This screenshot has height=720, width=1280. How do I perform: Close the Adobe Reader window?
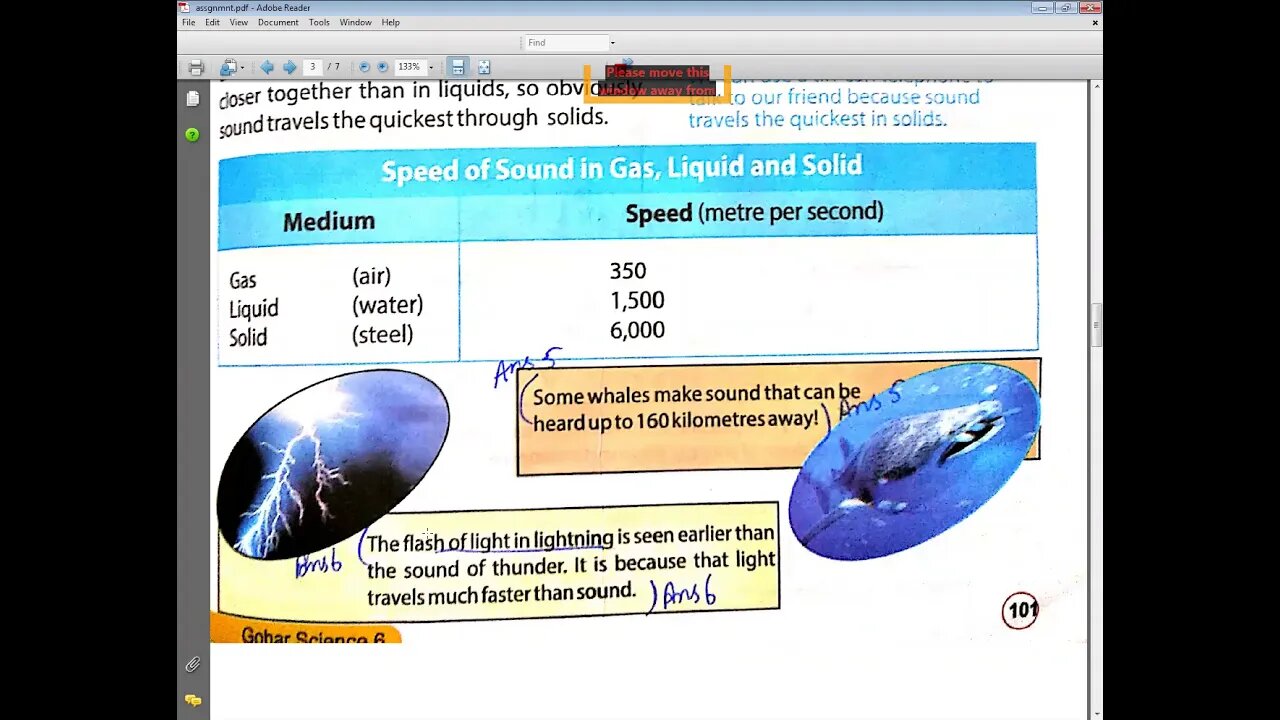point(1088,7)
